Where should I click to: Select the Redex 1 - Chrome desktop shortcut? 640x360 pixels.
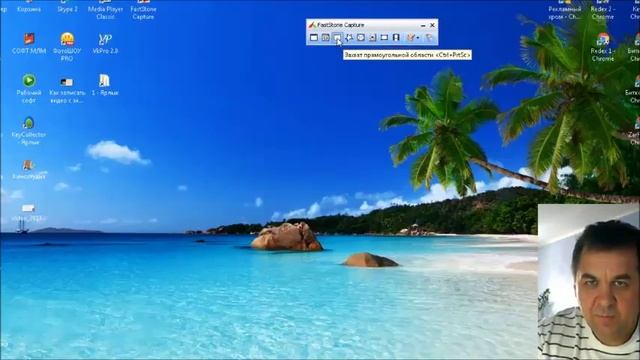(x=602, y=47)
